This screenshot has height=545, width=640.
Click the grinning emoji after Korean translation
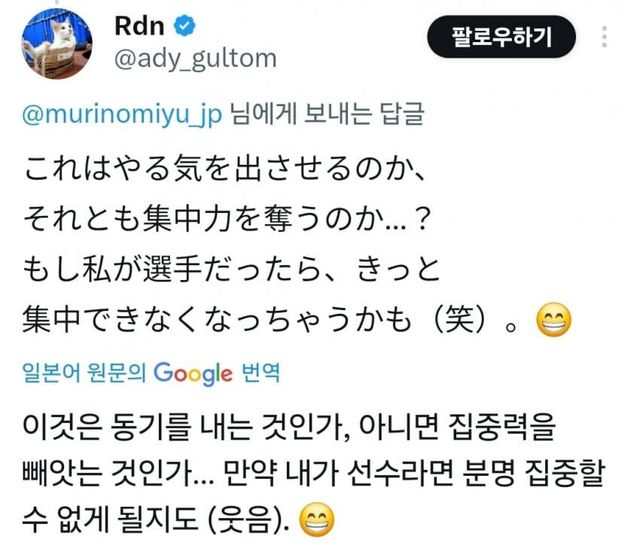coord(317,520)
